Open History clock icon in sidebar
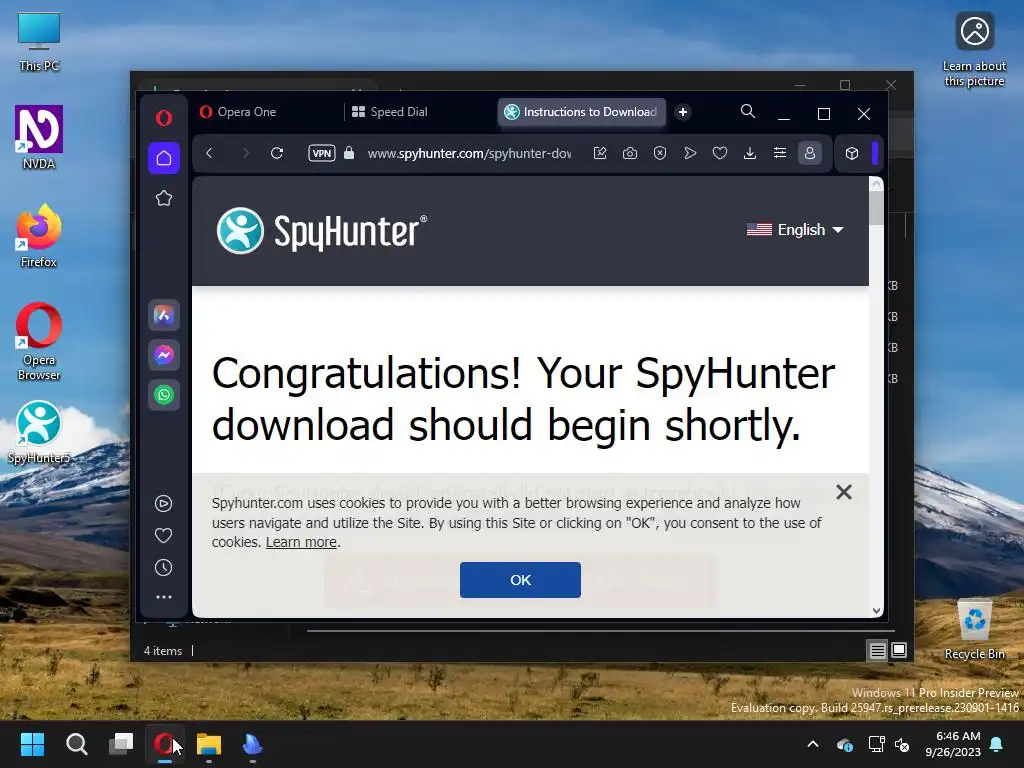 (163, 568)
